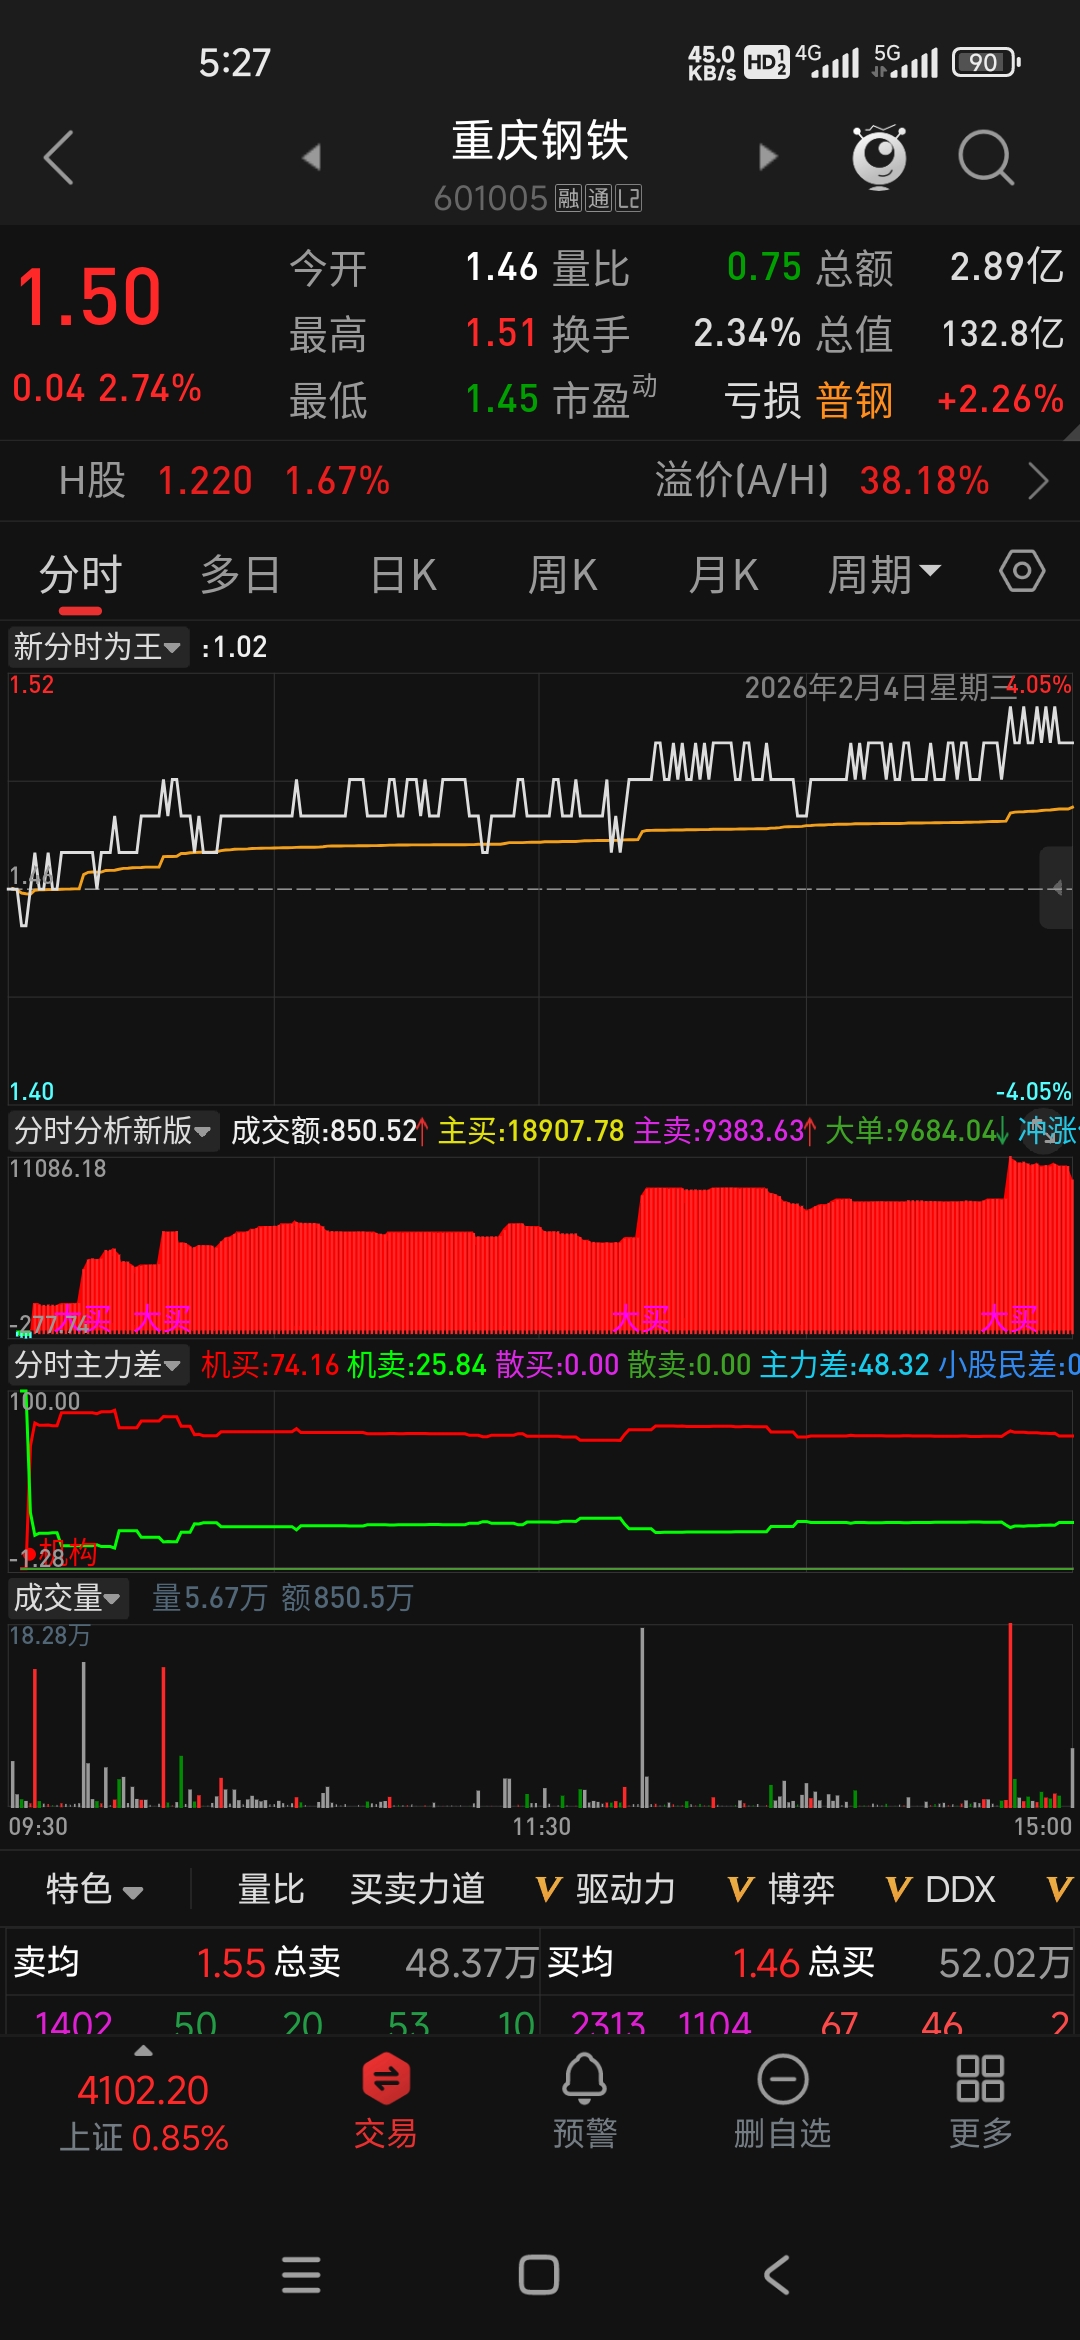This screenshot has height=2340, width=1080.
Task: Tap the 融 margin badge
Action: (568, 198)
